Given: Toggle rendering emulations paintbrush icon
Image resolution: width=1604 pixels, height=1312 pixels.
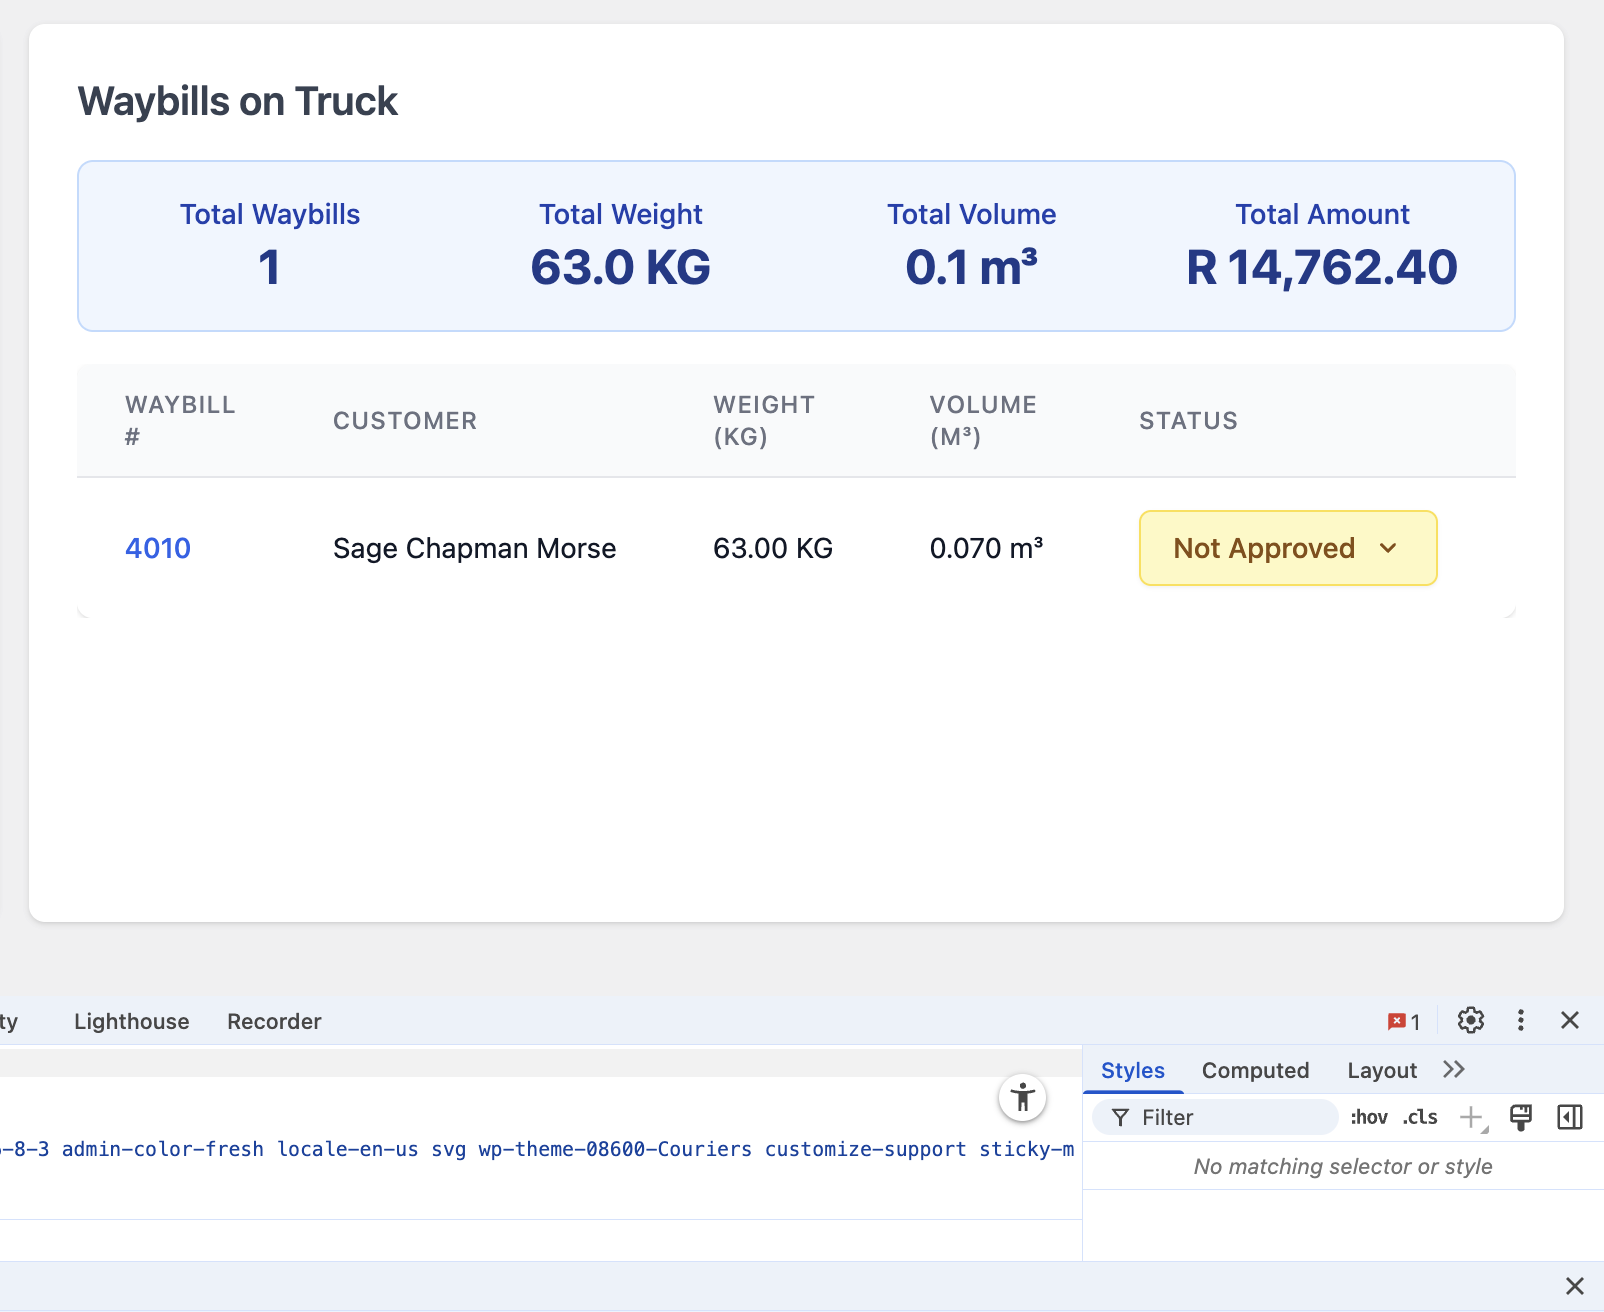Looking at the screenshot, I should coord(1521,1117).
